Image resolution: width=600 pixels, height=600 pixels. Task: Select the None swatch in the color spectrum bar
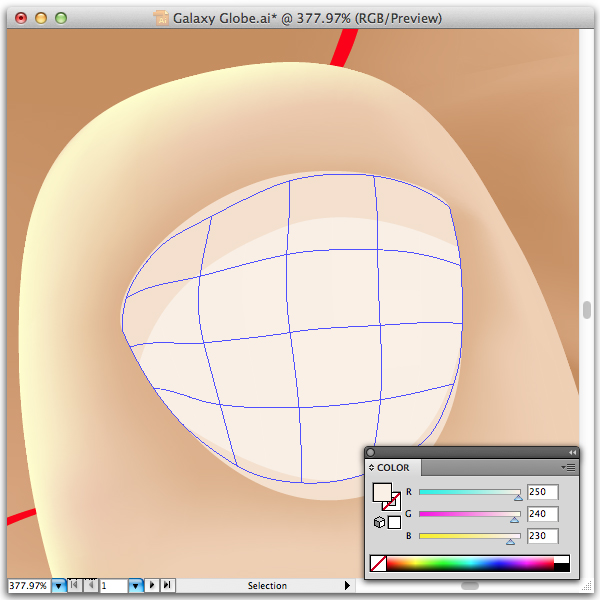point(378,564)
